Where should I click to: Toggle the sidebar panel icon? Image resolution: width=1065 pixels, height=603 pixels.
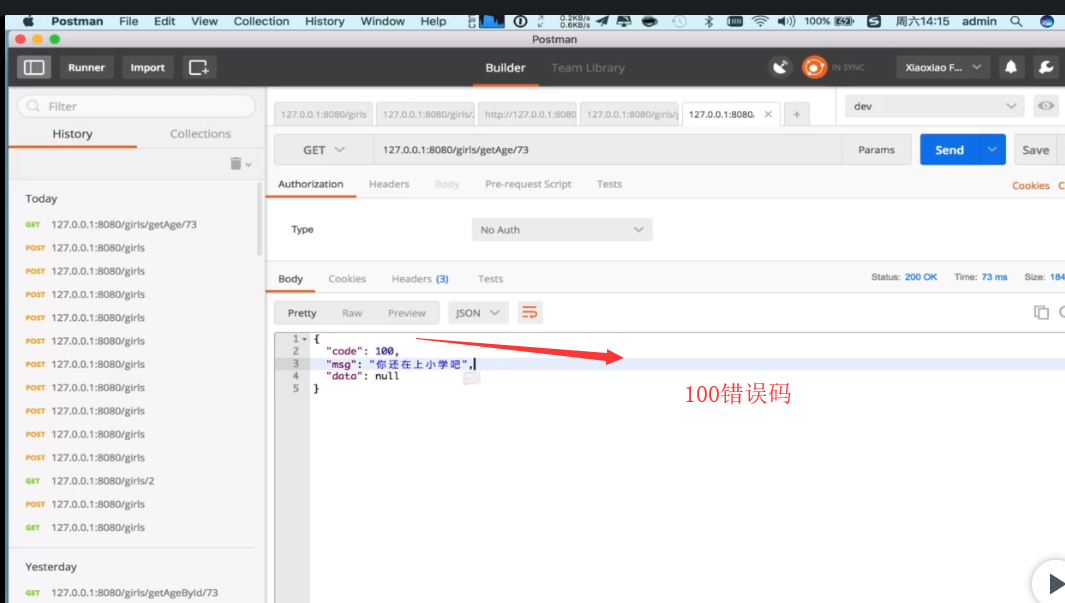tap(34, 67)
